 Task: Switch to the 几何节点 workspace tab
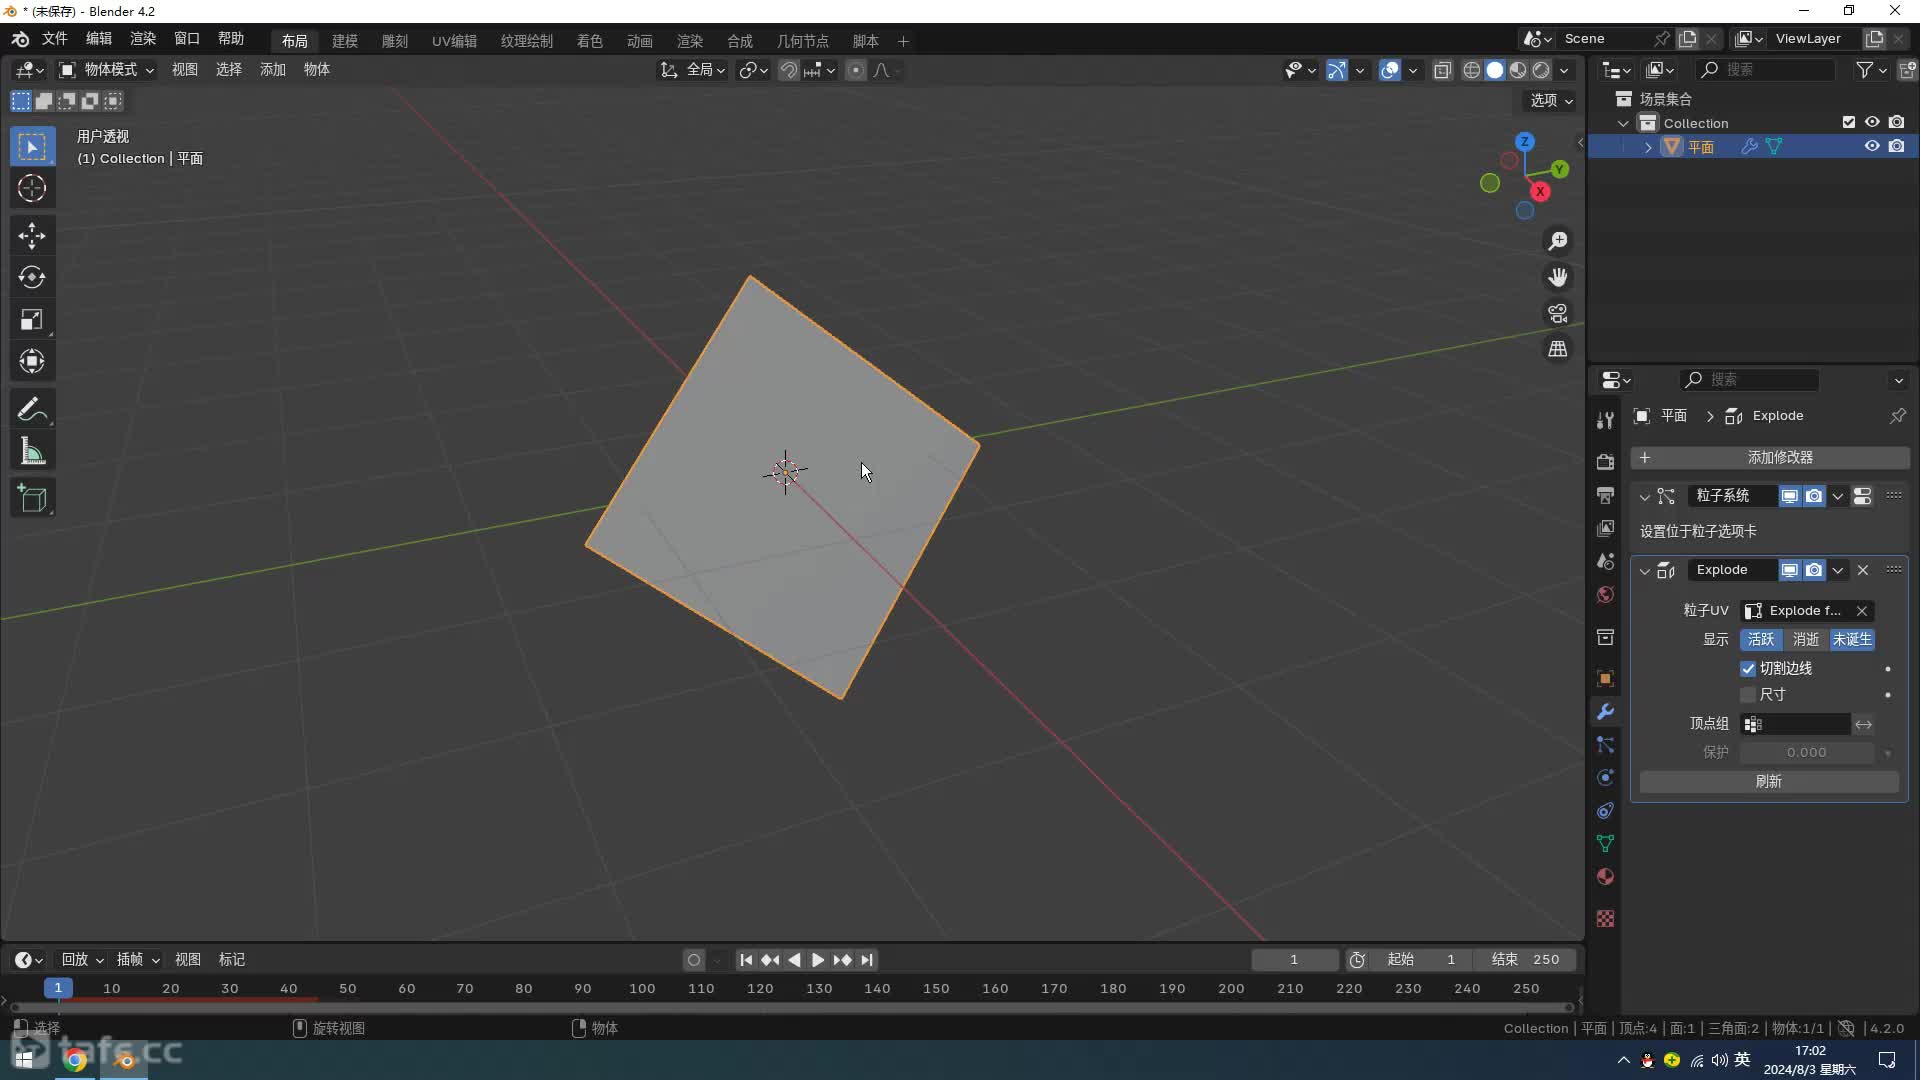(802, 41)
